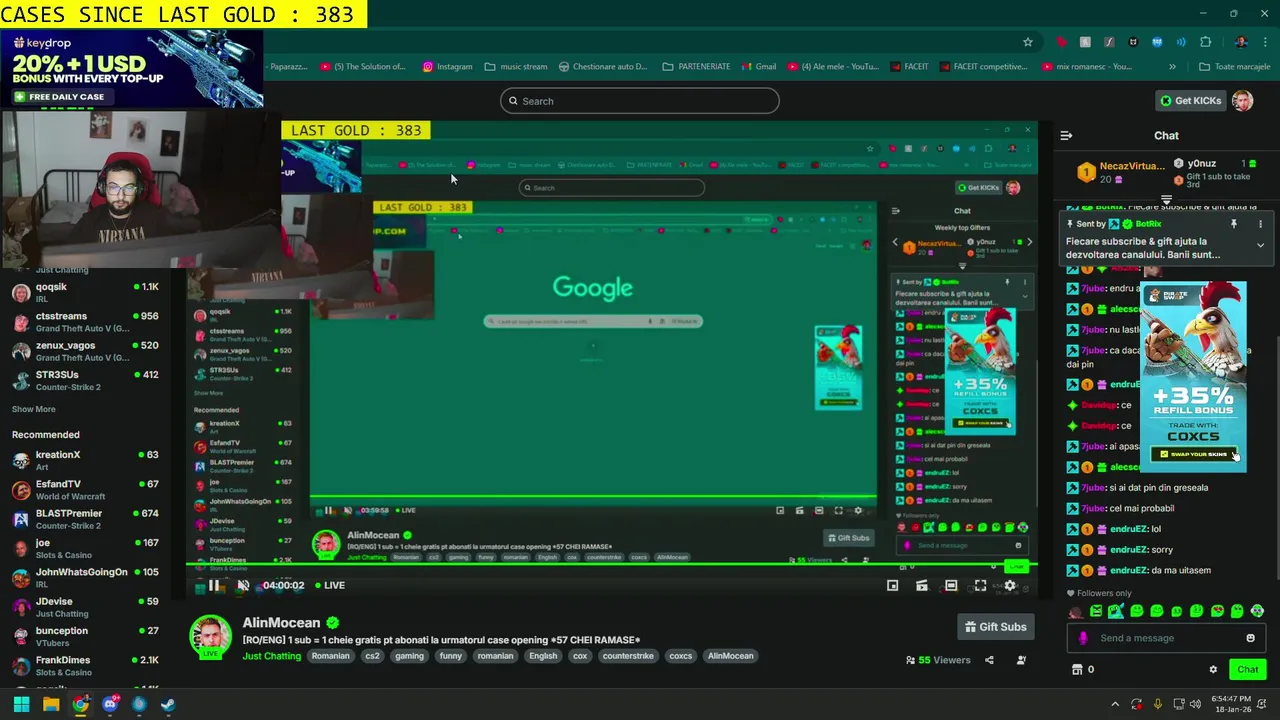Click the green Chat send button

click(1247, 670)
